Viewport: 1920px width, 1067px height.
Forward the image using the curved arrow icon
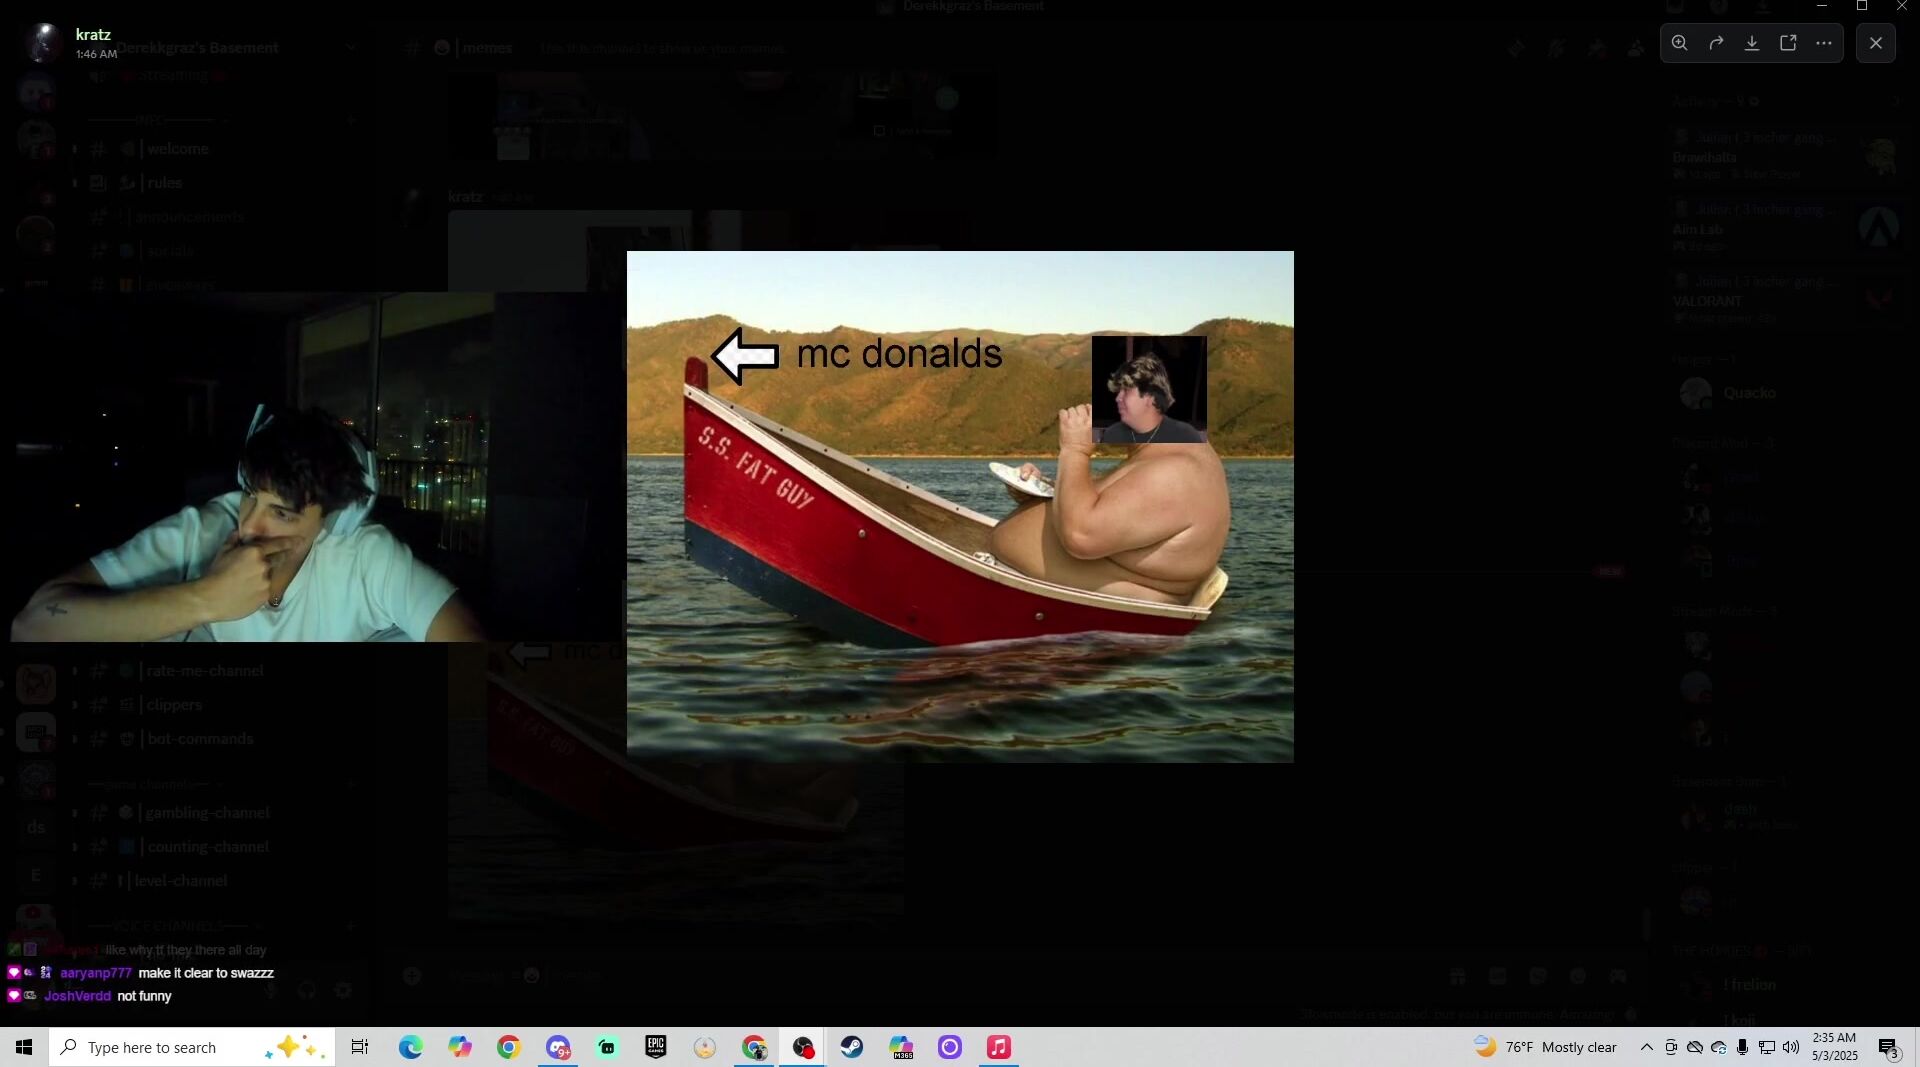click(x=1716, y=43)
